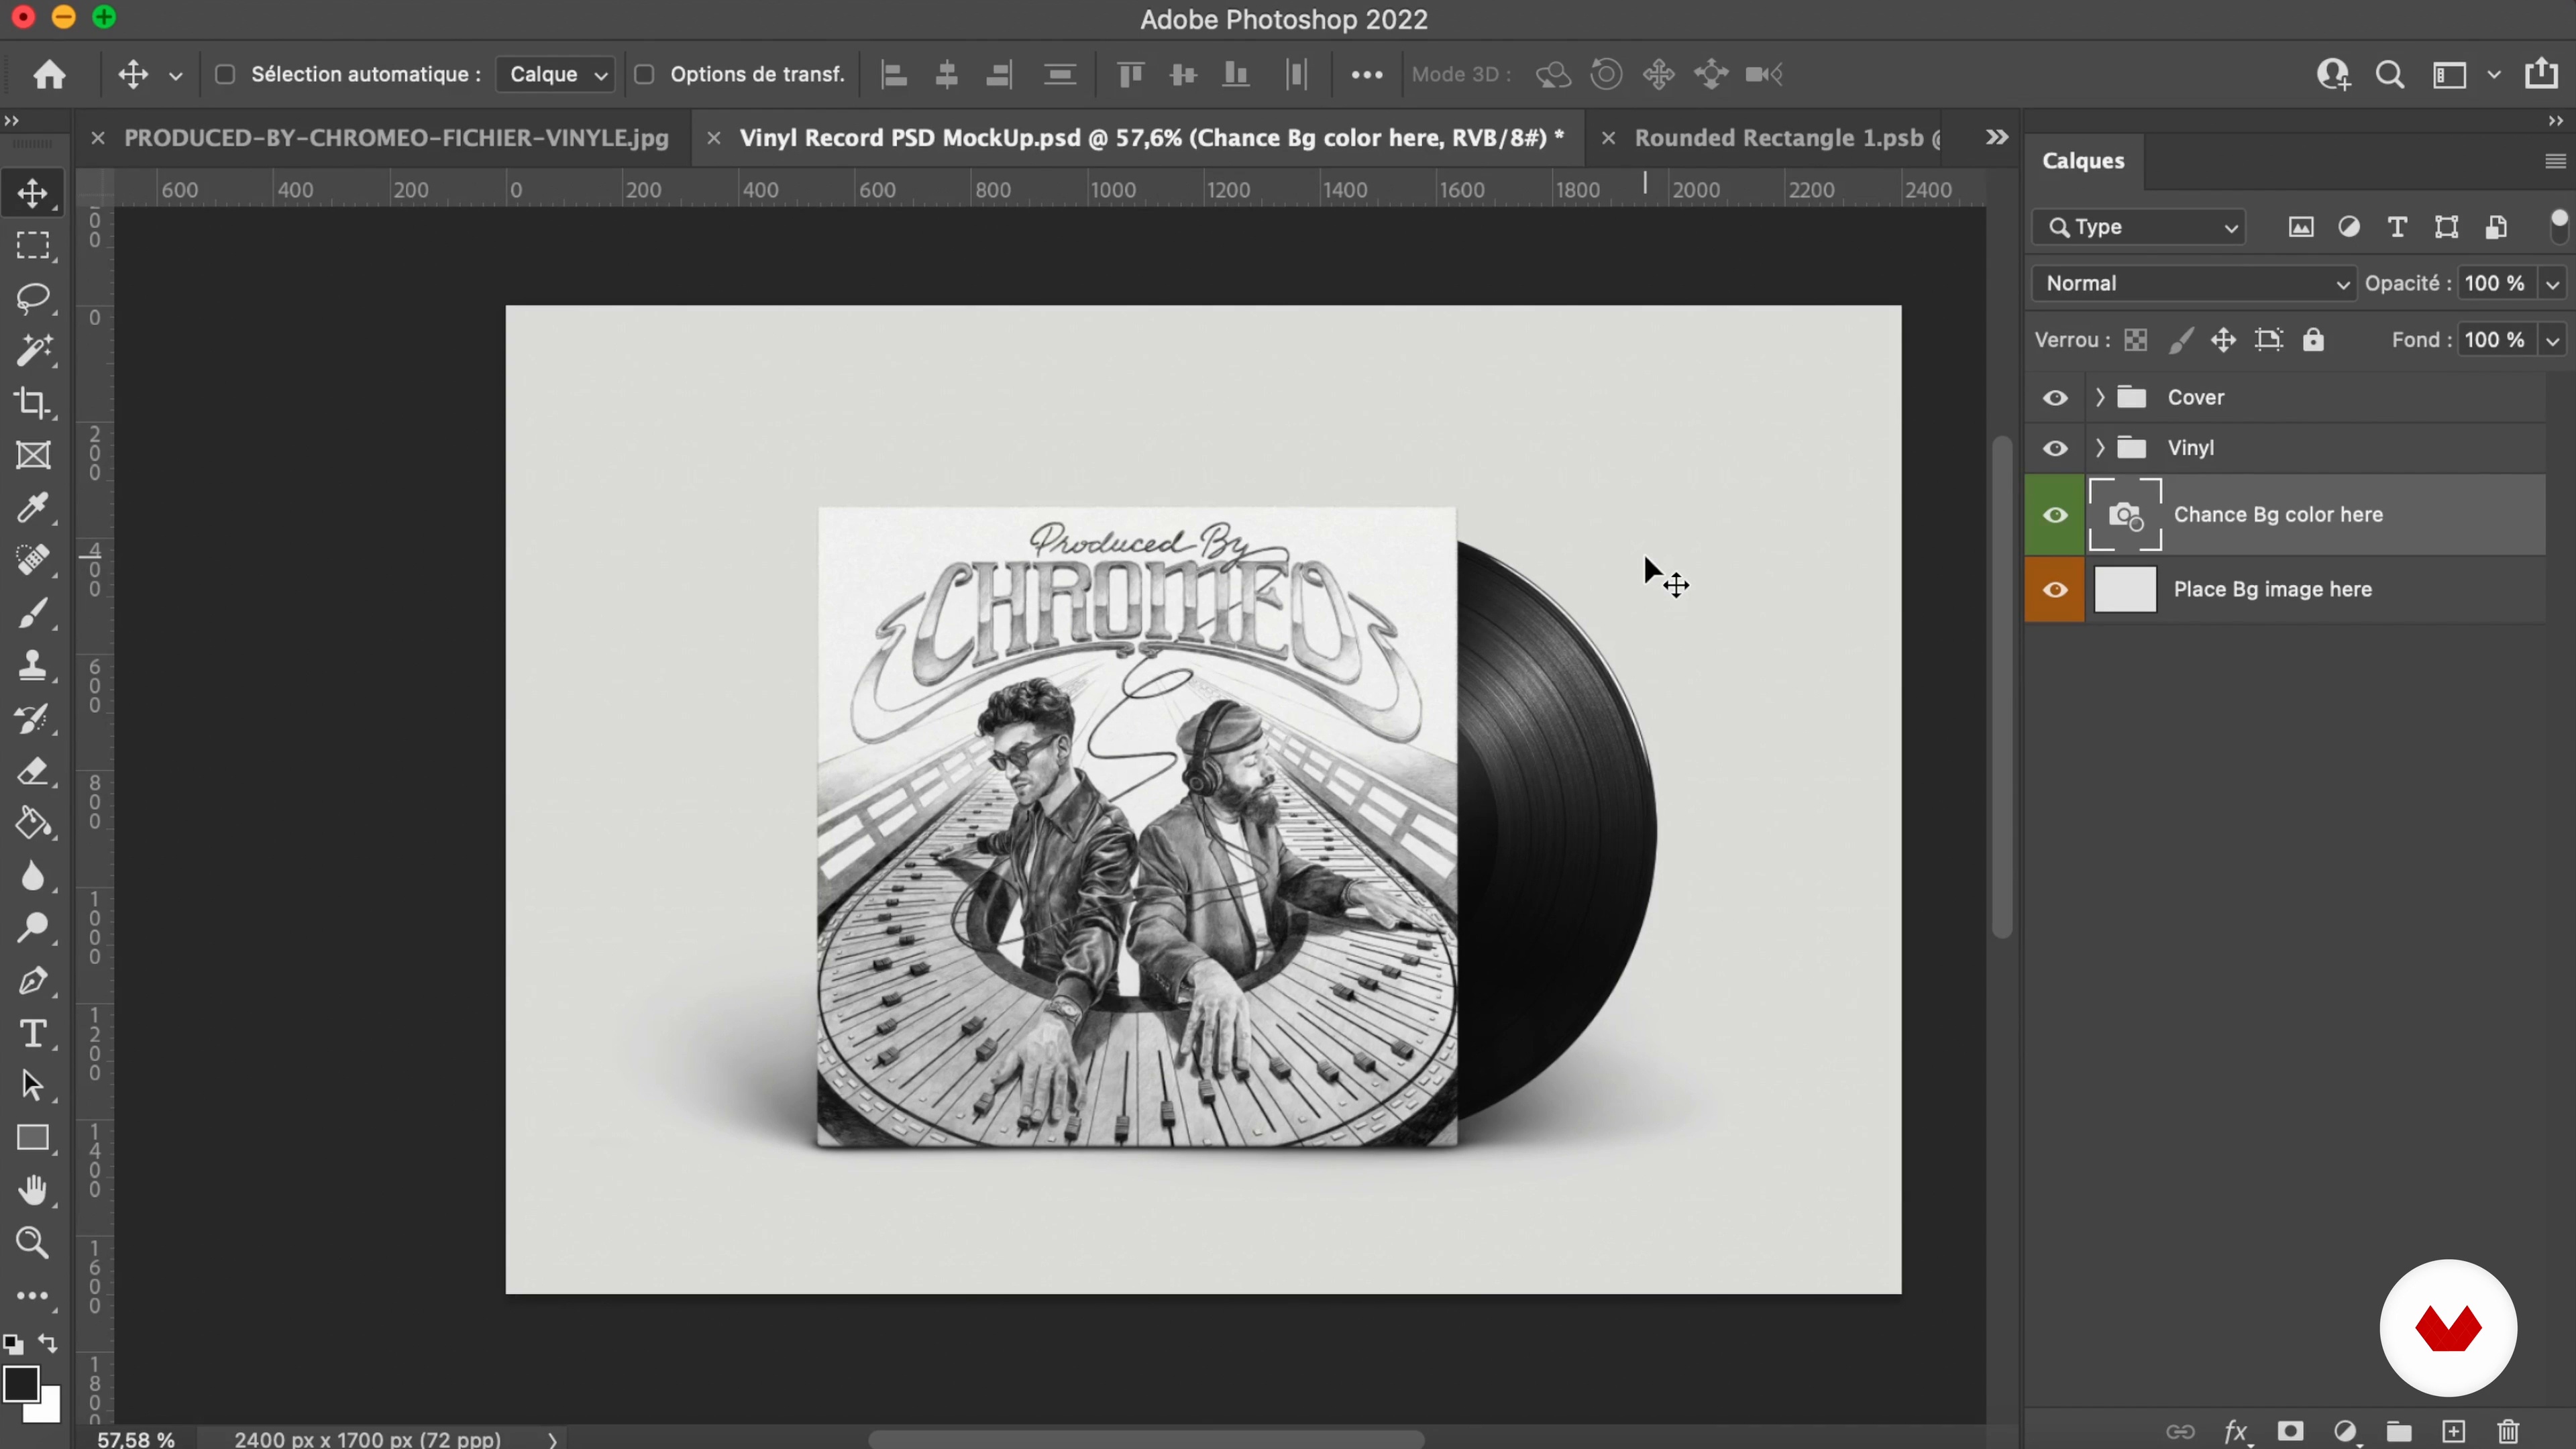Select the History Brush tool

[32, 718]
